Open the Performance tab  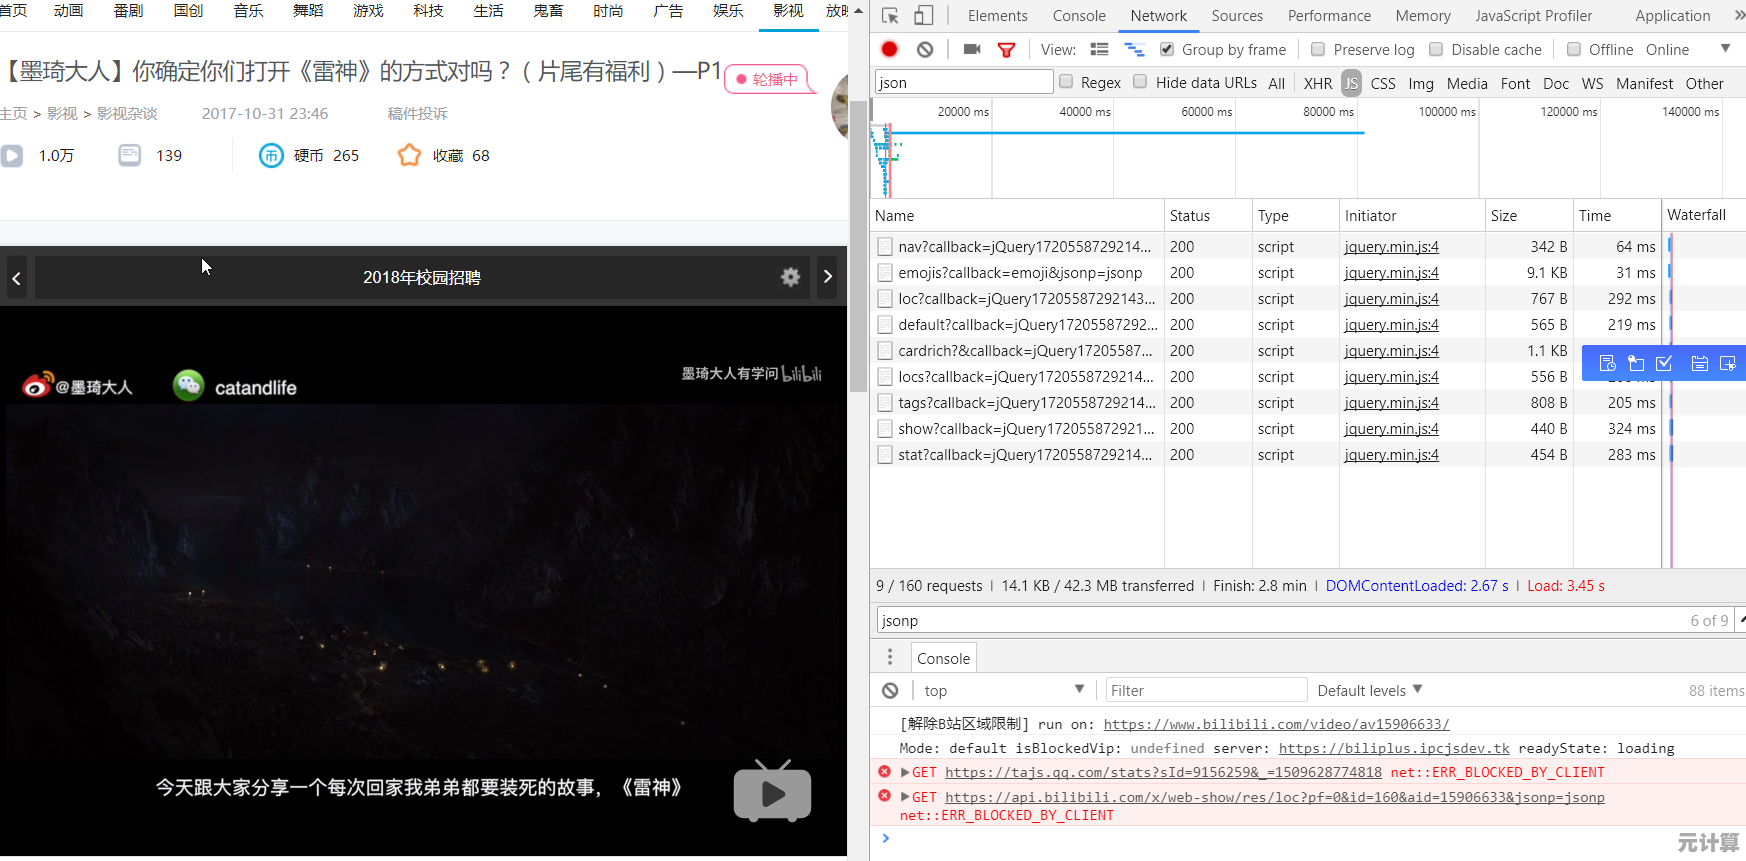(1329, 16)
